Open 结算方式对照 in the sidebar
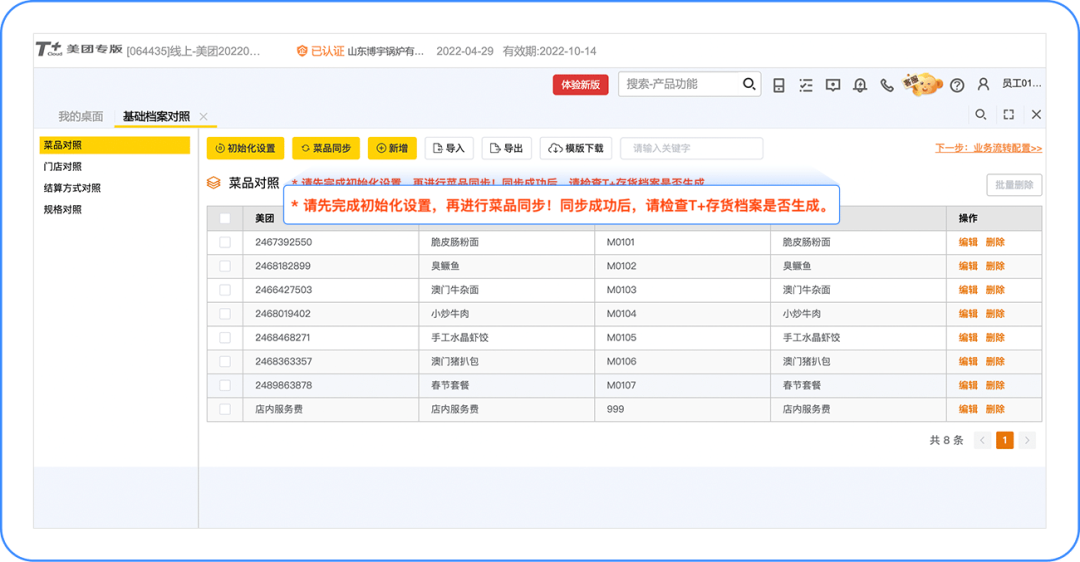The width and height of the screenshot is (1080, 562). [72, 188]
